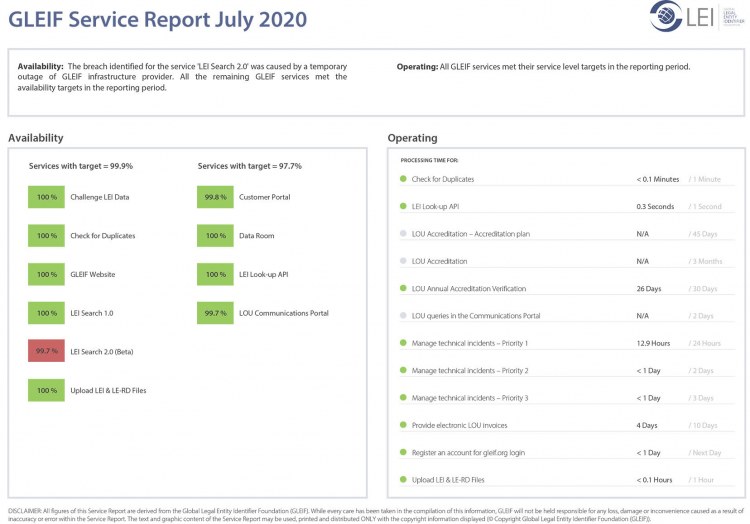Click the Data Room service label

point(256,236)
